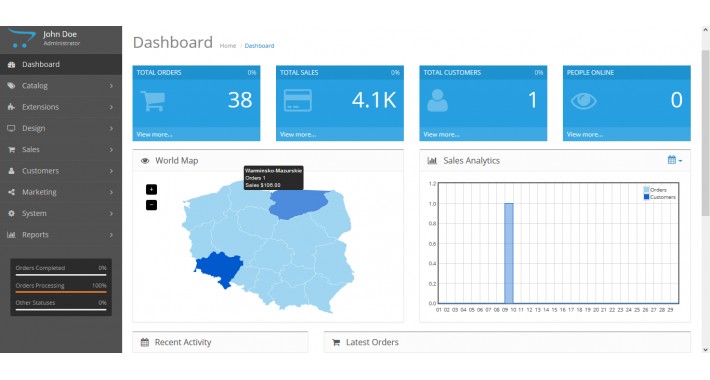
Task: Click the Design monitor icon
Action: pos(11,128)
